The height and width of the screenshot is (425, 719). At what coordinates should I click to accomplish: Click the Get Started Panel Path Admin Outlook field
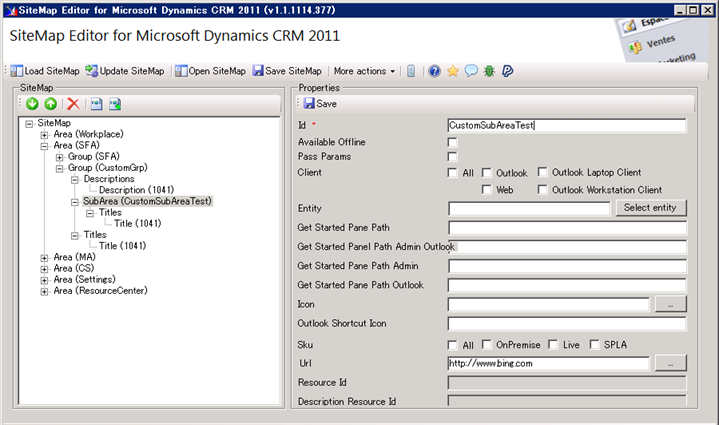[567, 247]
